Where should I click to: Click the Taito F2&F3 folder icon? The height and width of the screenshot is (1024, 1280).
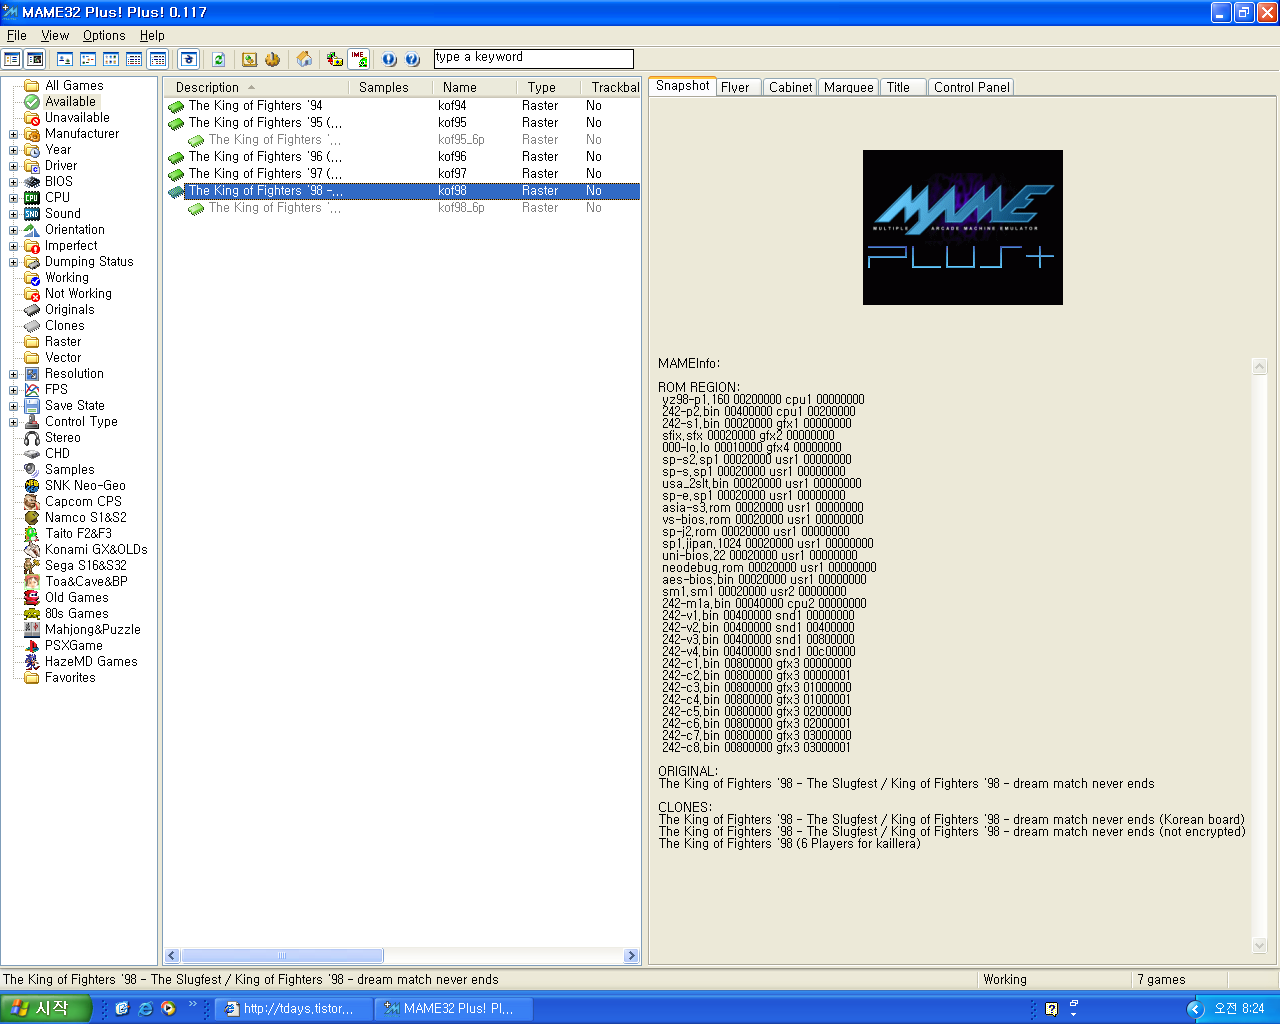[32, 534]
